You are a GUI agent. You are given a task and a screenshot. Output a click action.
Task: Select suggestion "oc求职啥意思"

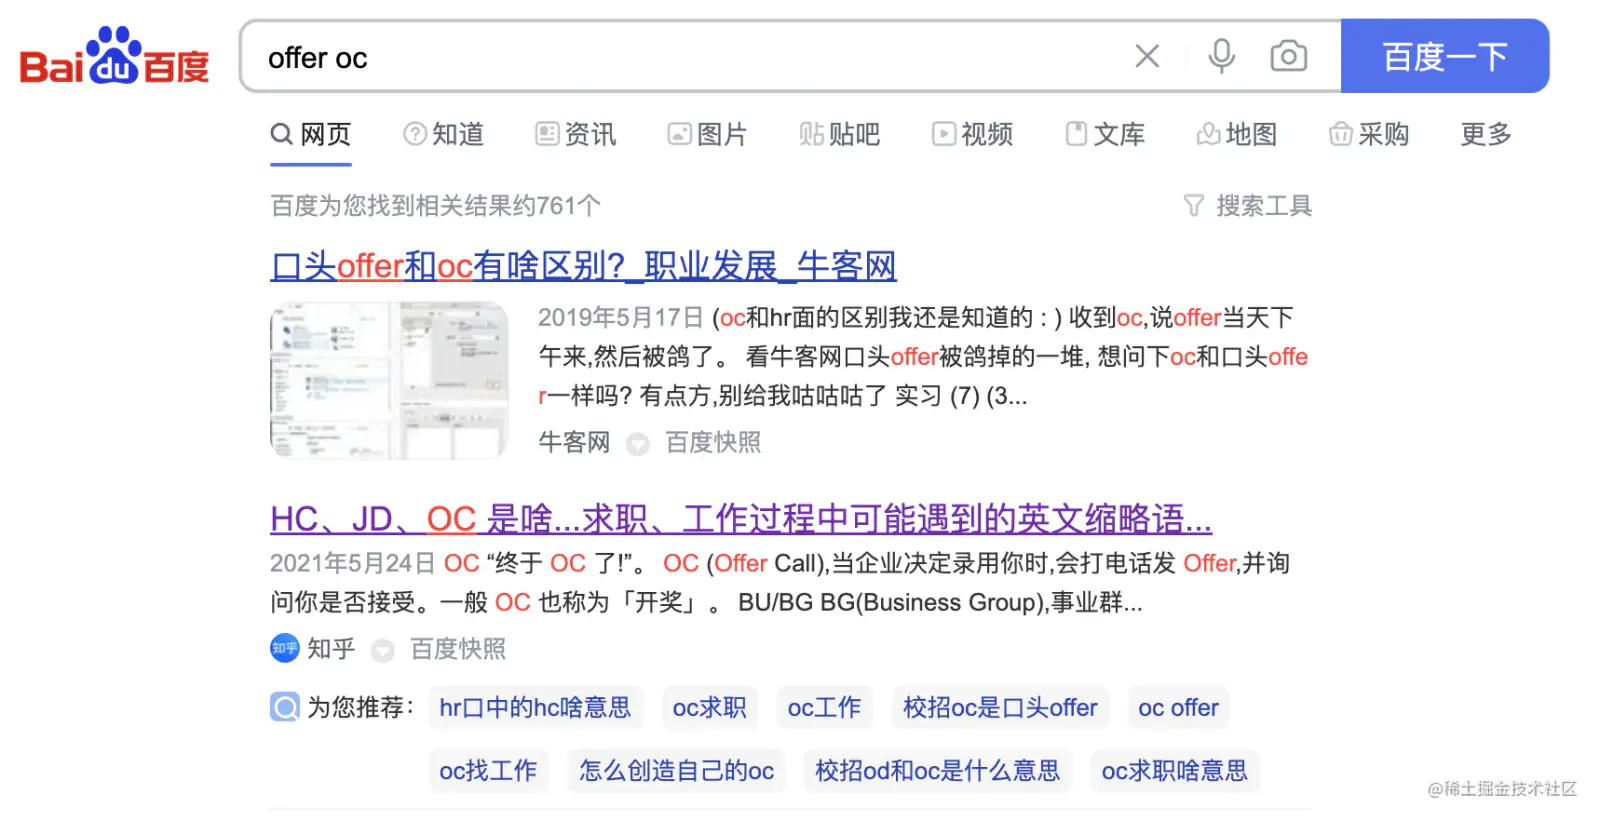tap(1175, 771)
